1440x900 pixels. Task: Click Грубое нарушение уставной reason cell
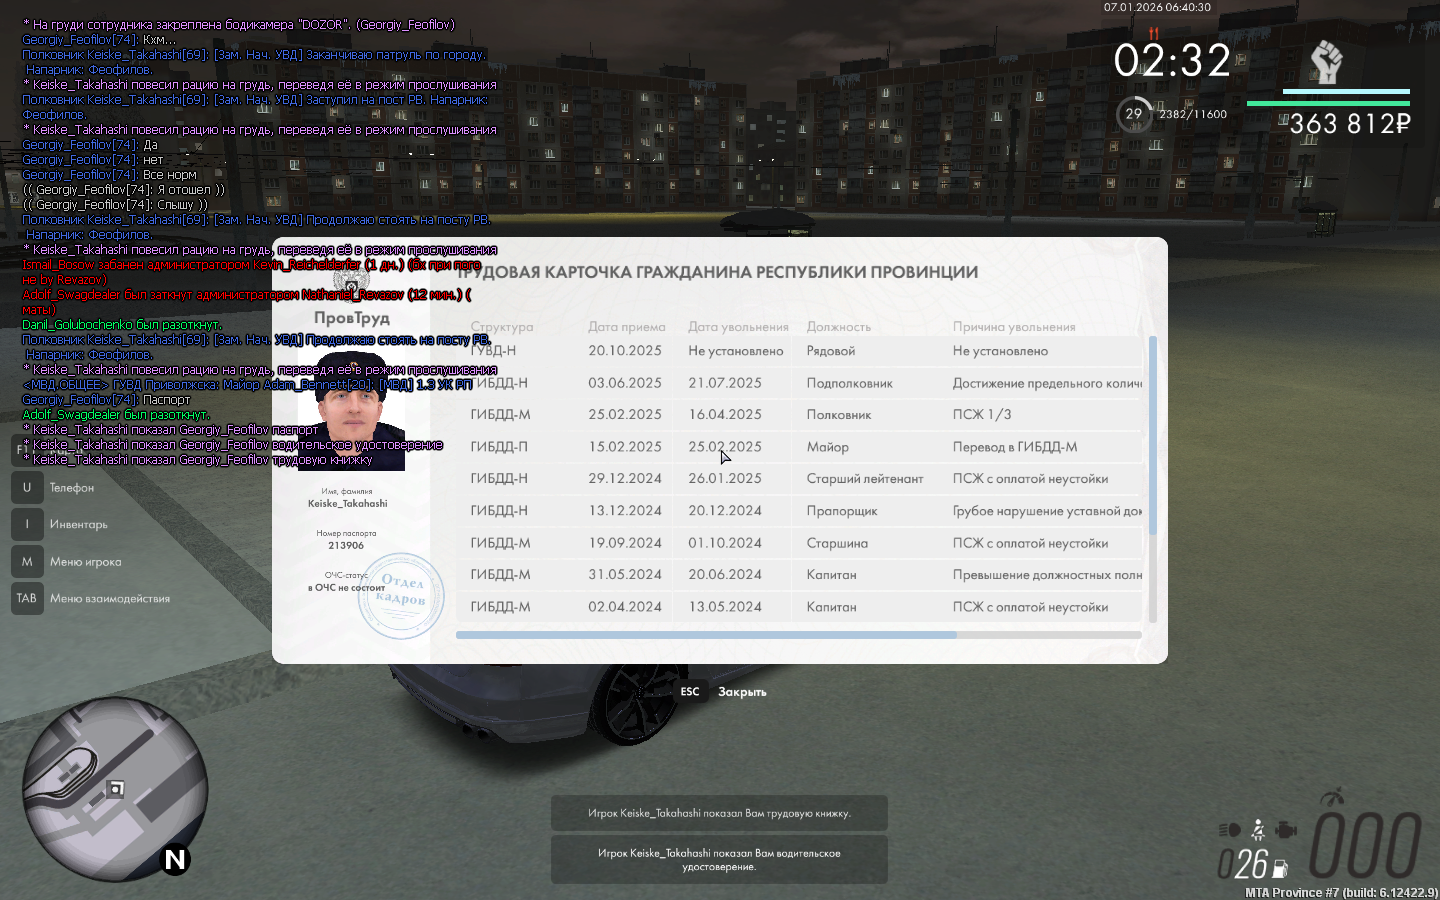click(x=1047, y=511)
